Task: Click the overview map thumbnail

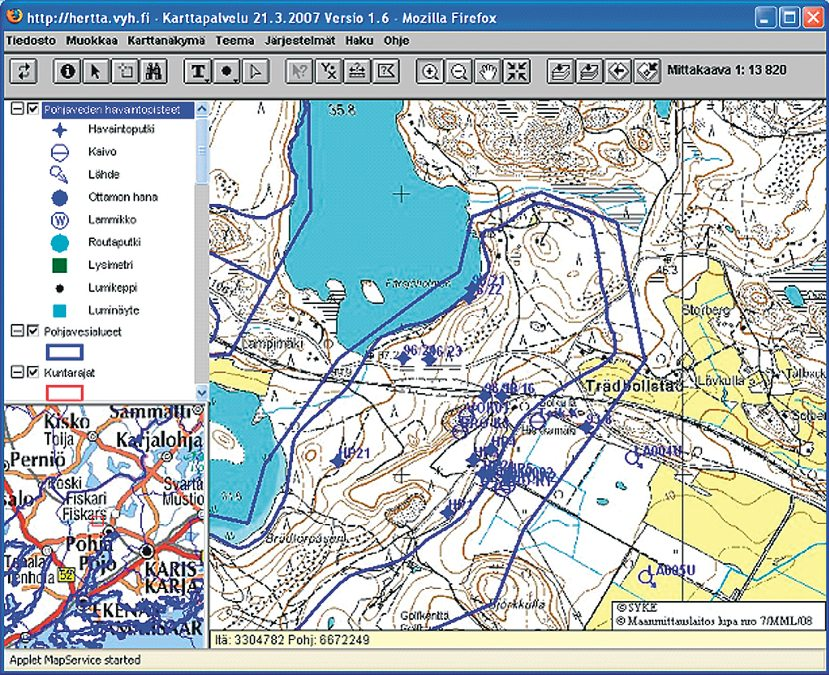Action: click(105, 525)
